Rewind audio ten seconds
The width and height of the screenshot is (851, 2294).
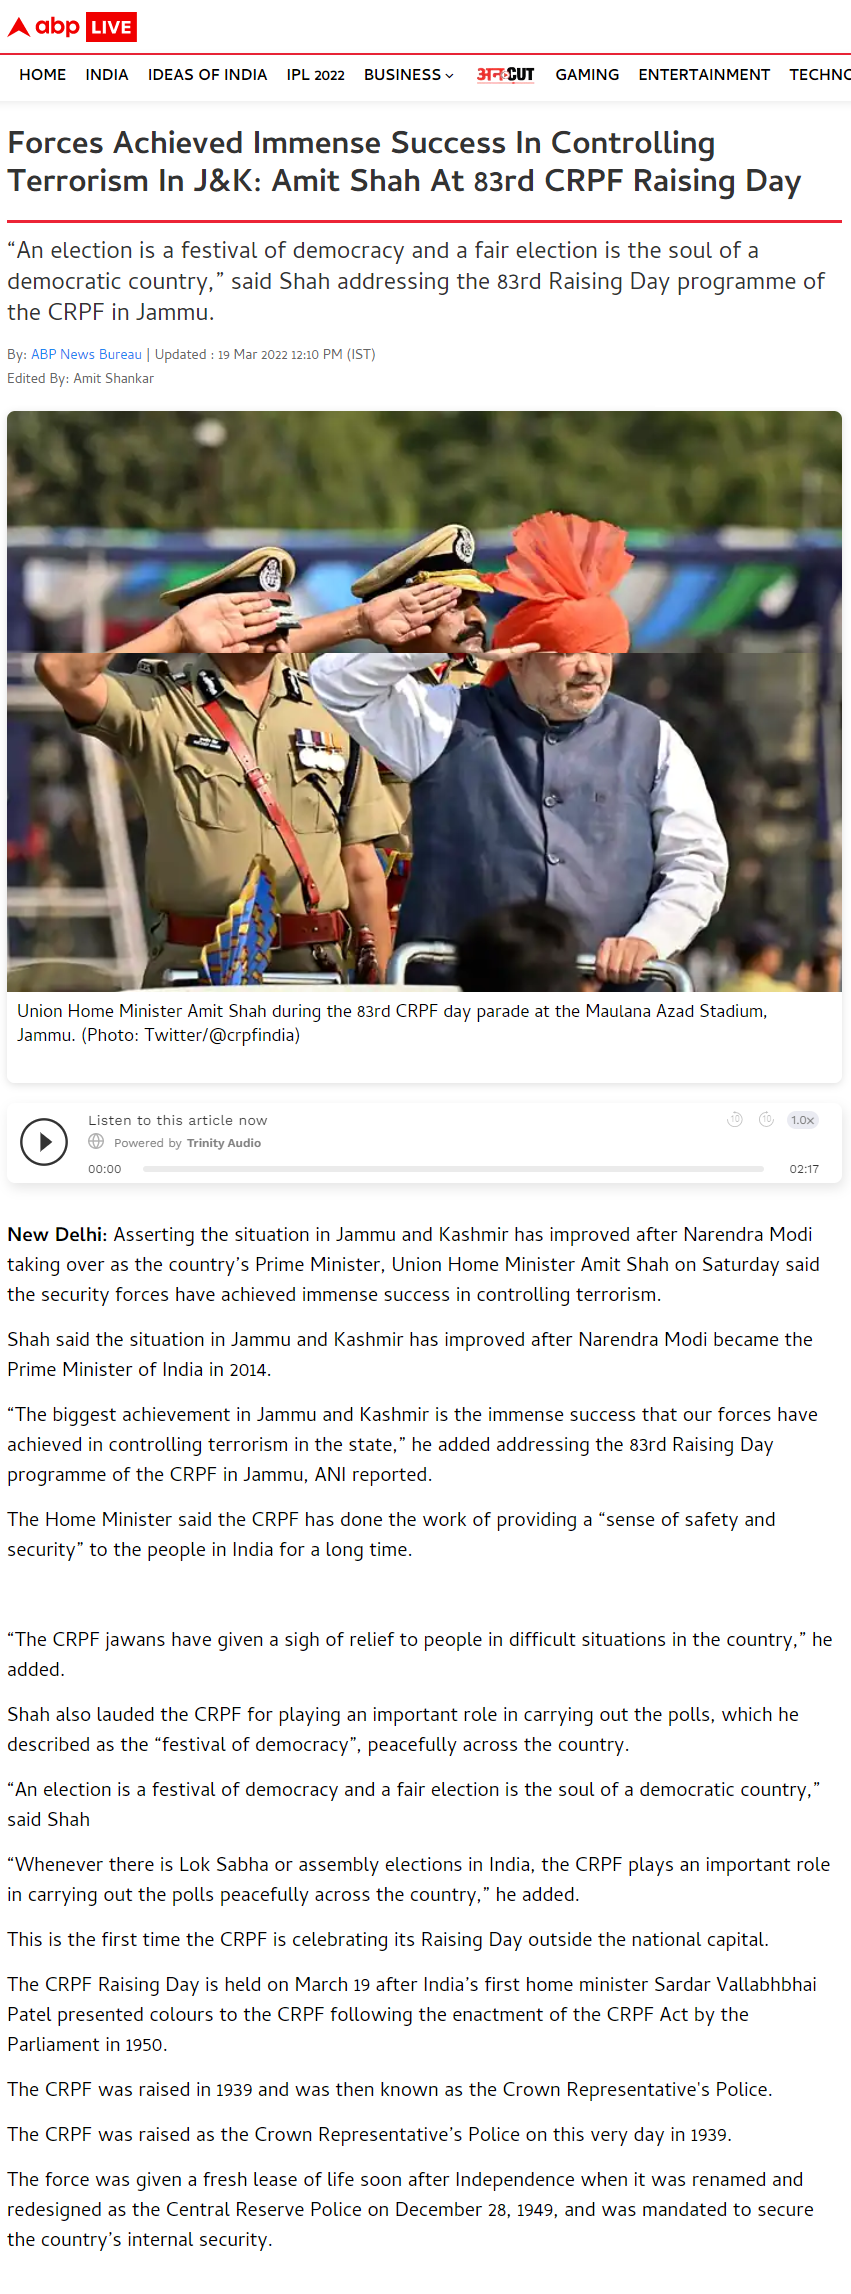(x=735, y=1120)
